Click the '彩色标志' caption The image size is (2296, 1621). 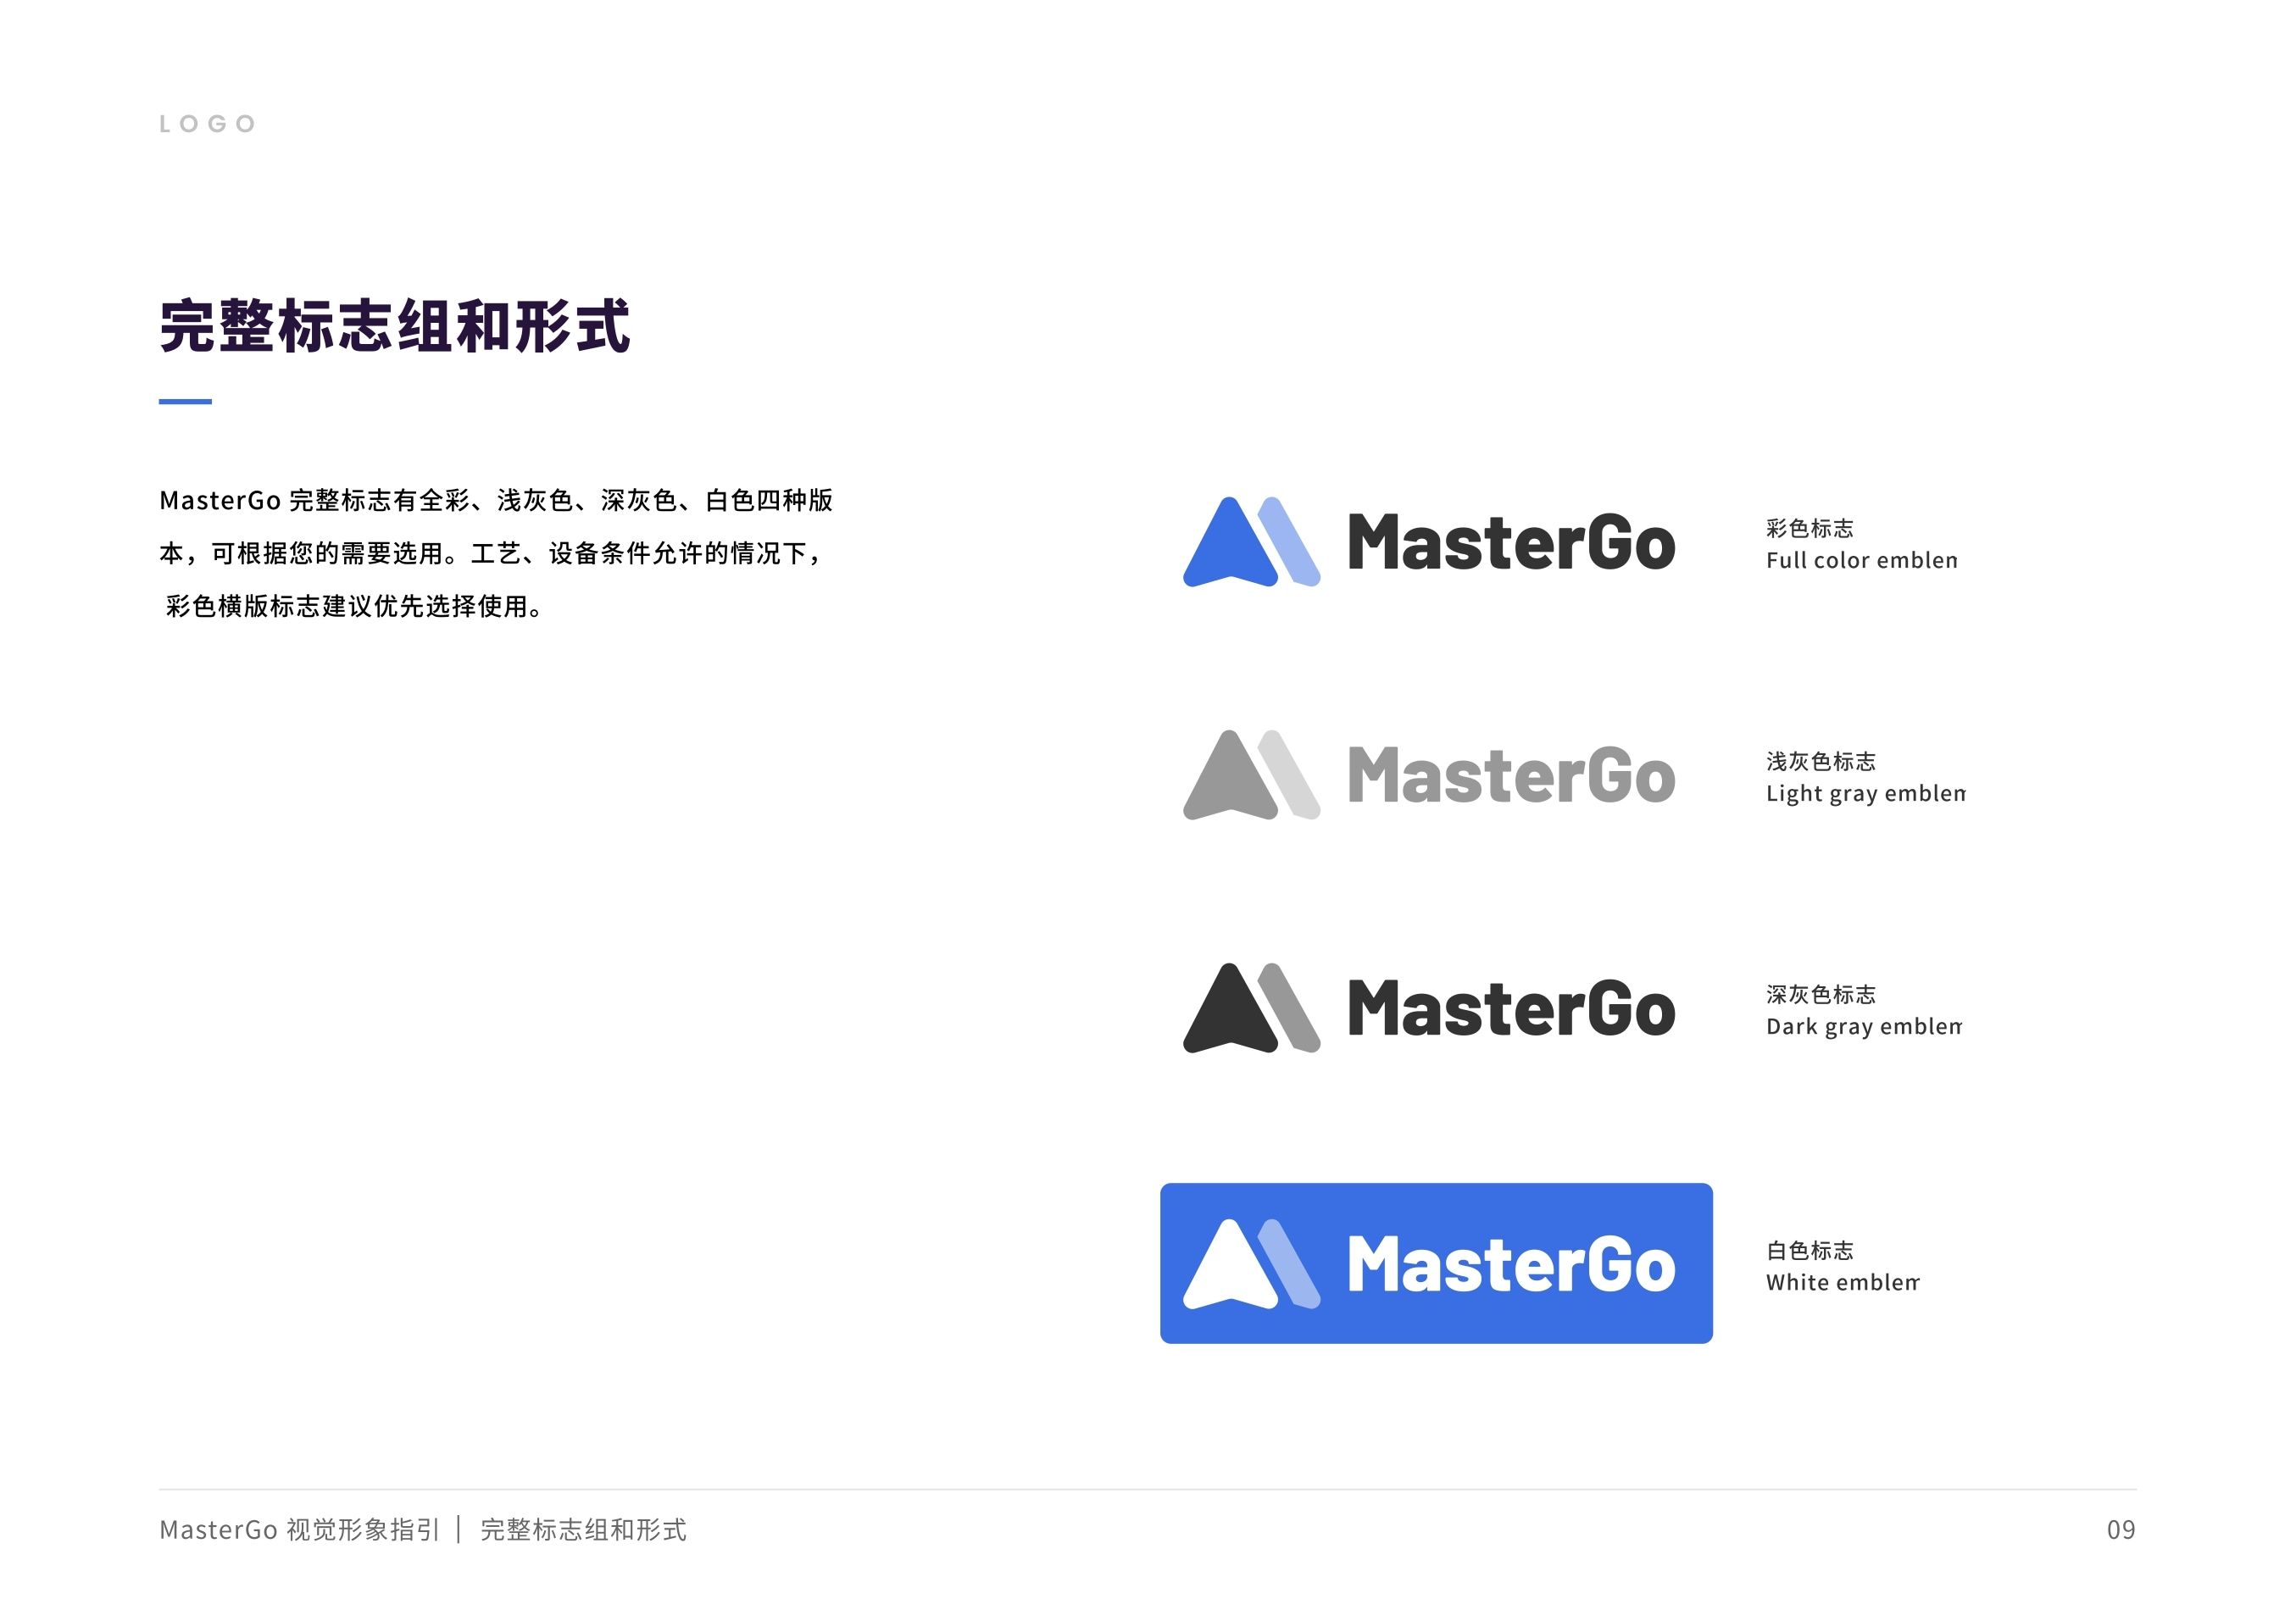[x=1809, y=528]
